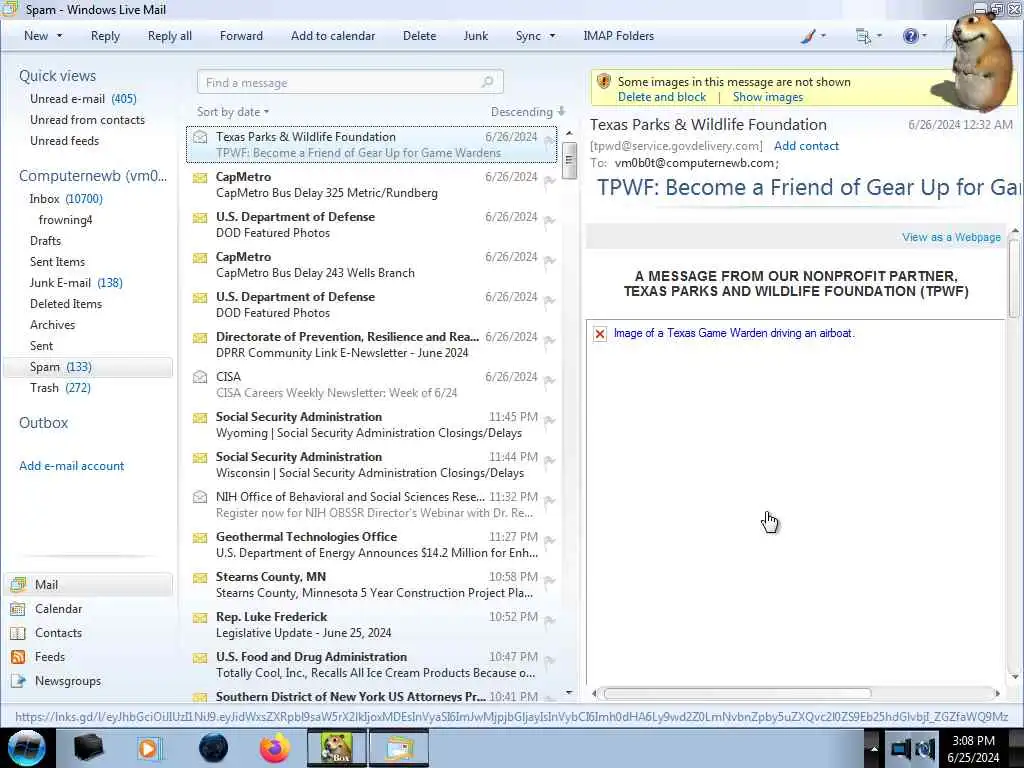Click the Windows Start orb
Screen dimensions: 1024x768
[x=27, y=748]
